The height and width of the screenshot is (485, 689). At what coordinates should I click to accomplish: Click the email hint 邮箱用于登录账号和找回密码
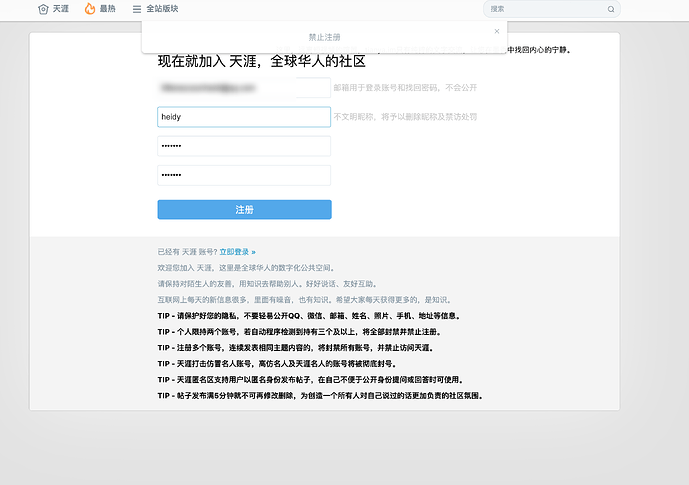(405, 88)
